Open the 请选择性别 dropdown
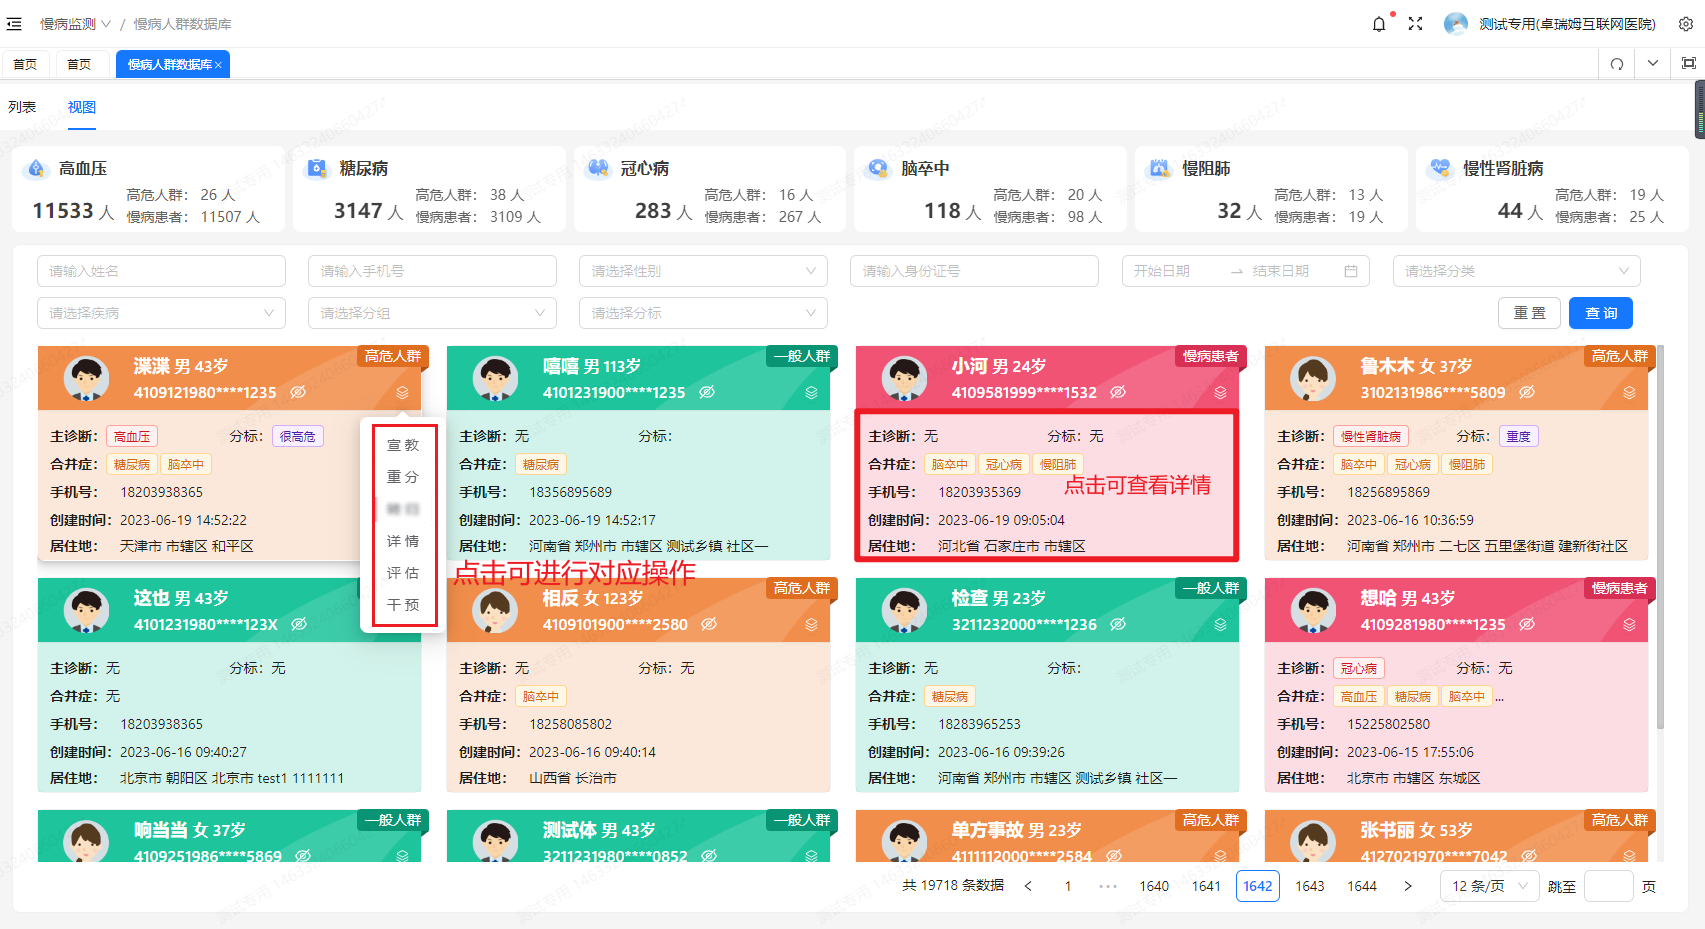 pyautogui.click(x=703, y=271)
